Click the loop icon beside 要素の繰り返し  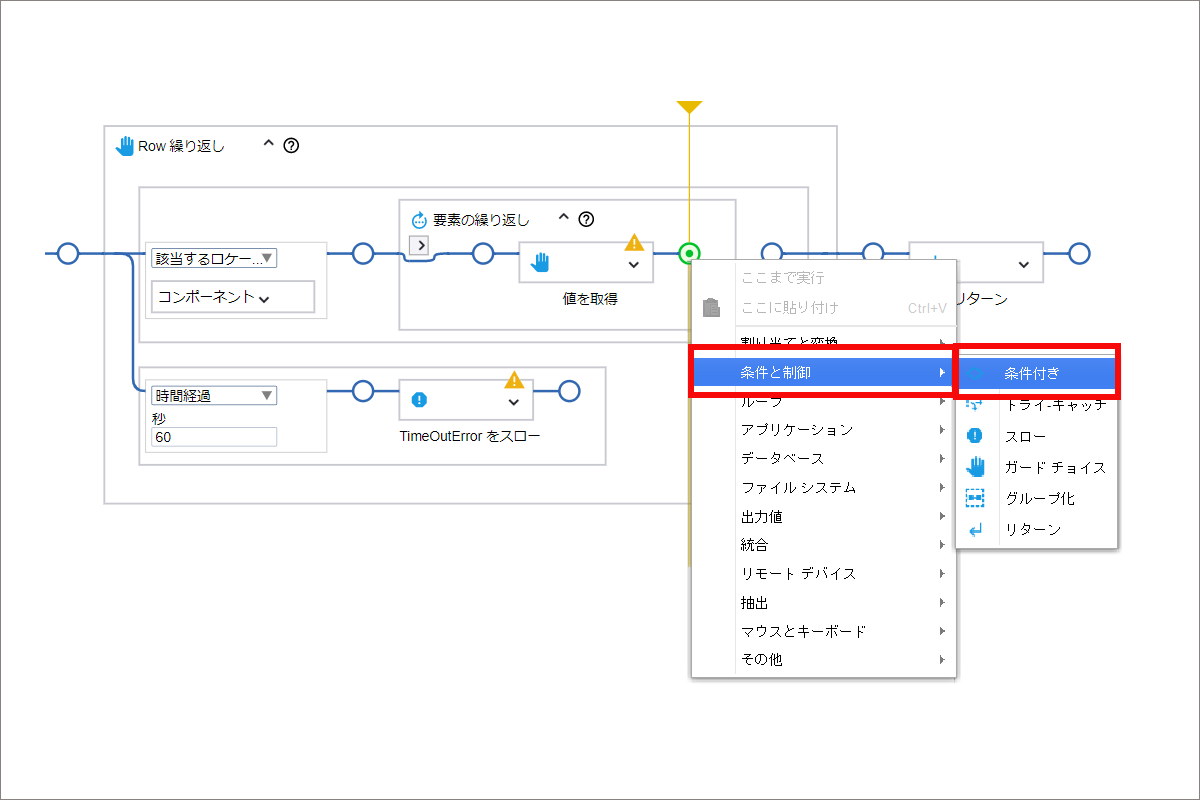coord(420,220)
